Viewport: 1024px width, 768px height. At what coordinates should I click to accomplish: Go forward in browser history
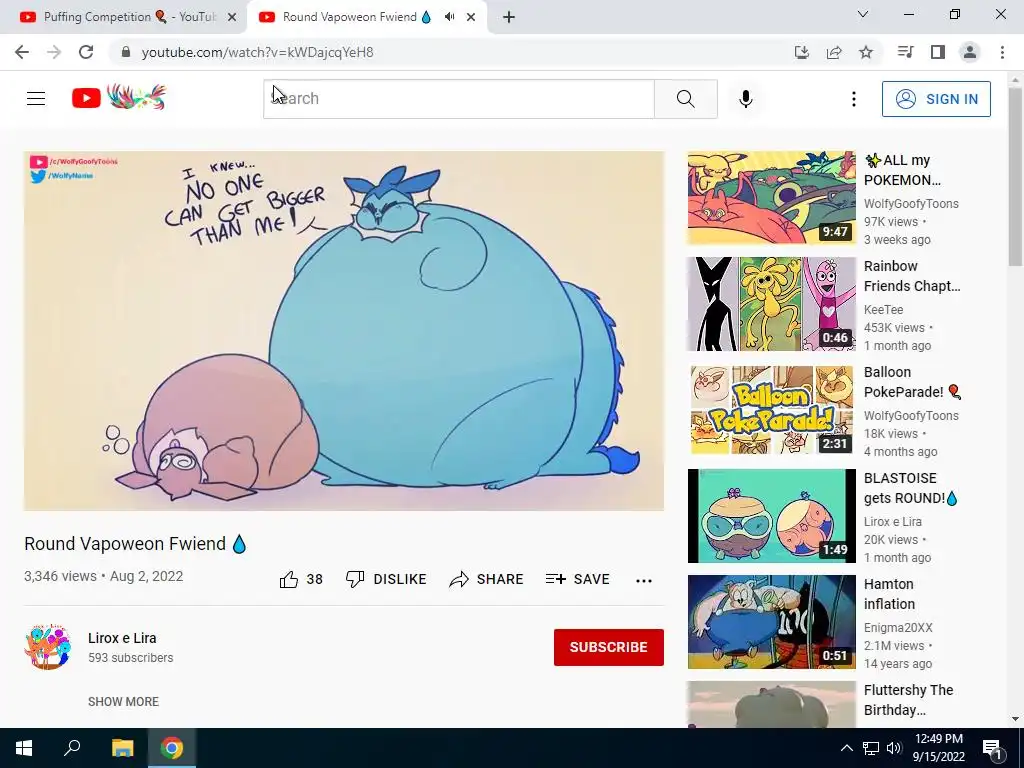pyautogui.click(x=54, y=52)
